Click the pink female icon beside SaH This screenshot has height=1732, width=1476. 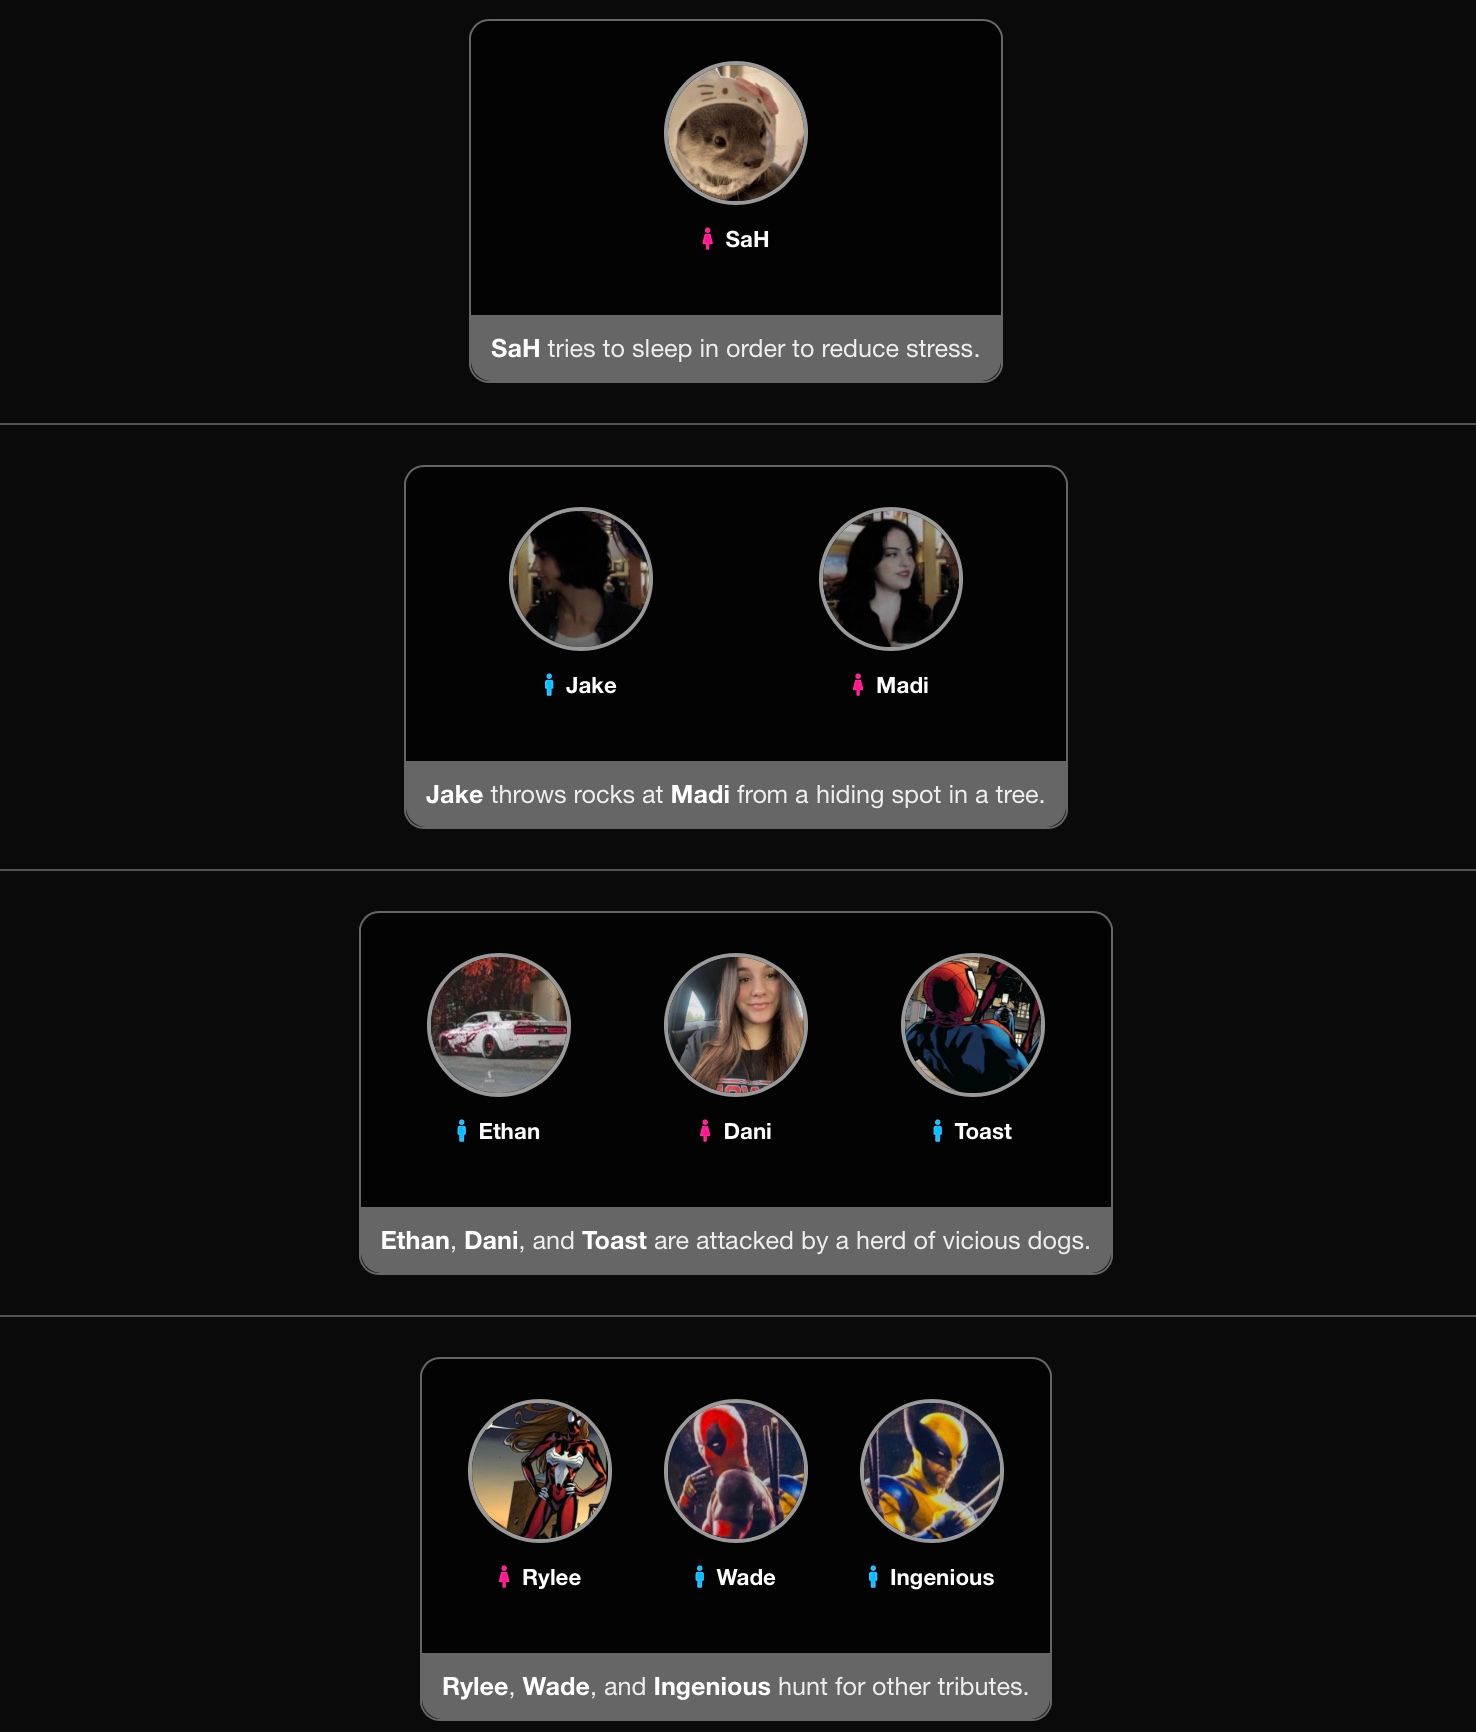point(707,239)
